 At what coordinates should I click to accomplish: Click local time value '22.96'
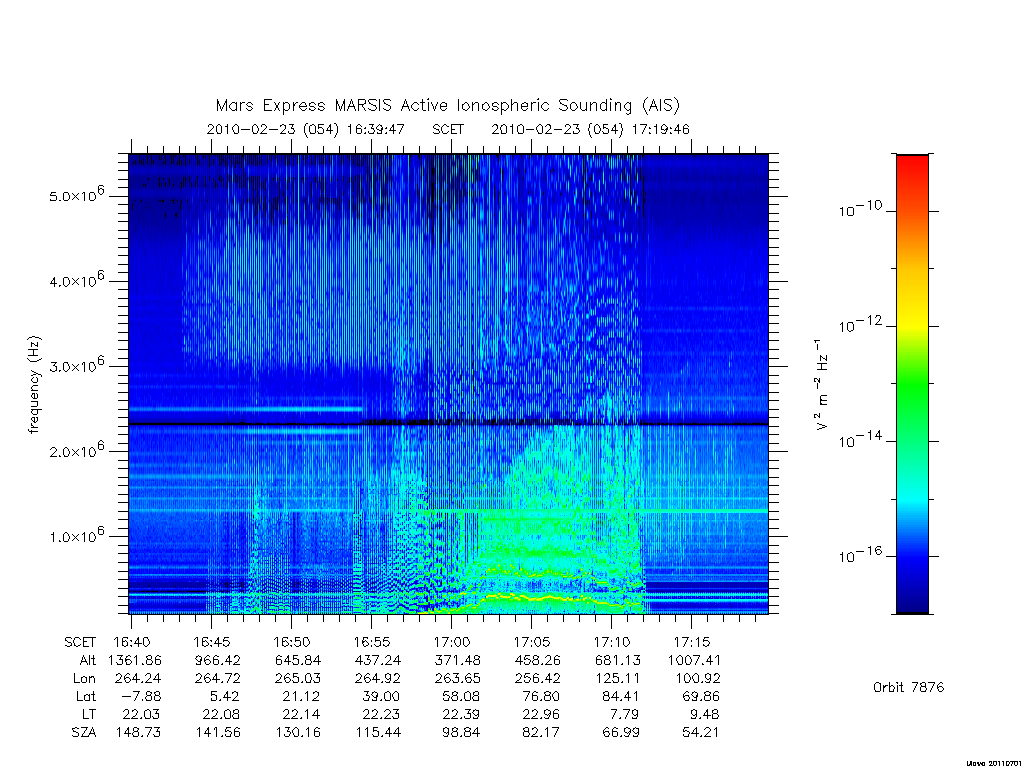tap(541, 714)
